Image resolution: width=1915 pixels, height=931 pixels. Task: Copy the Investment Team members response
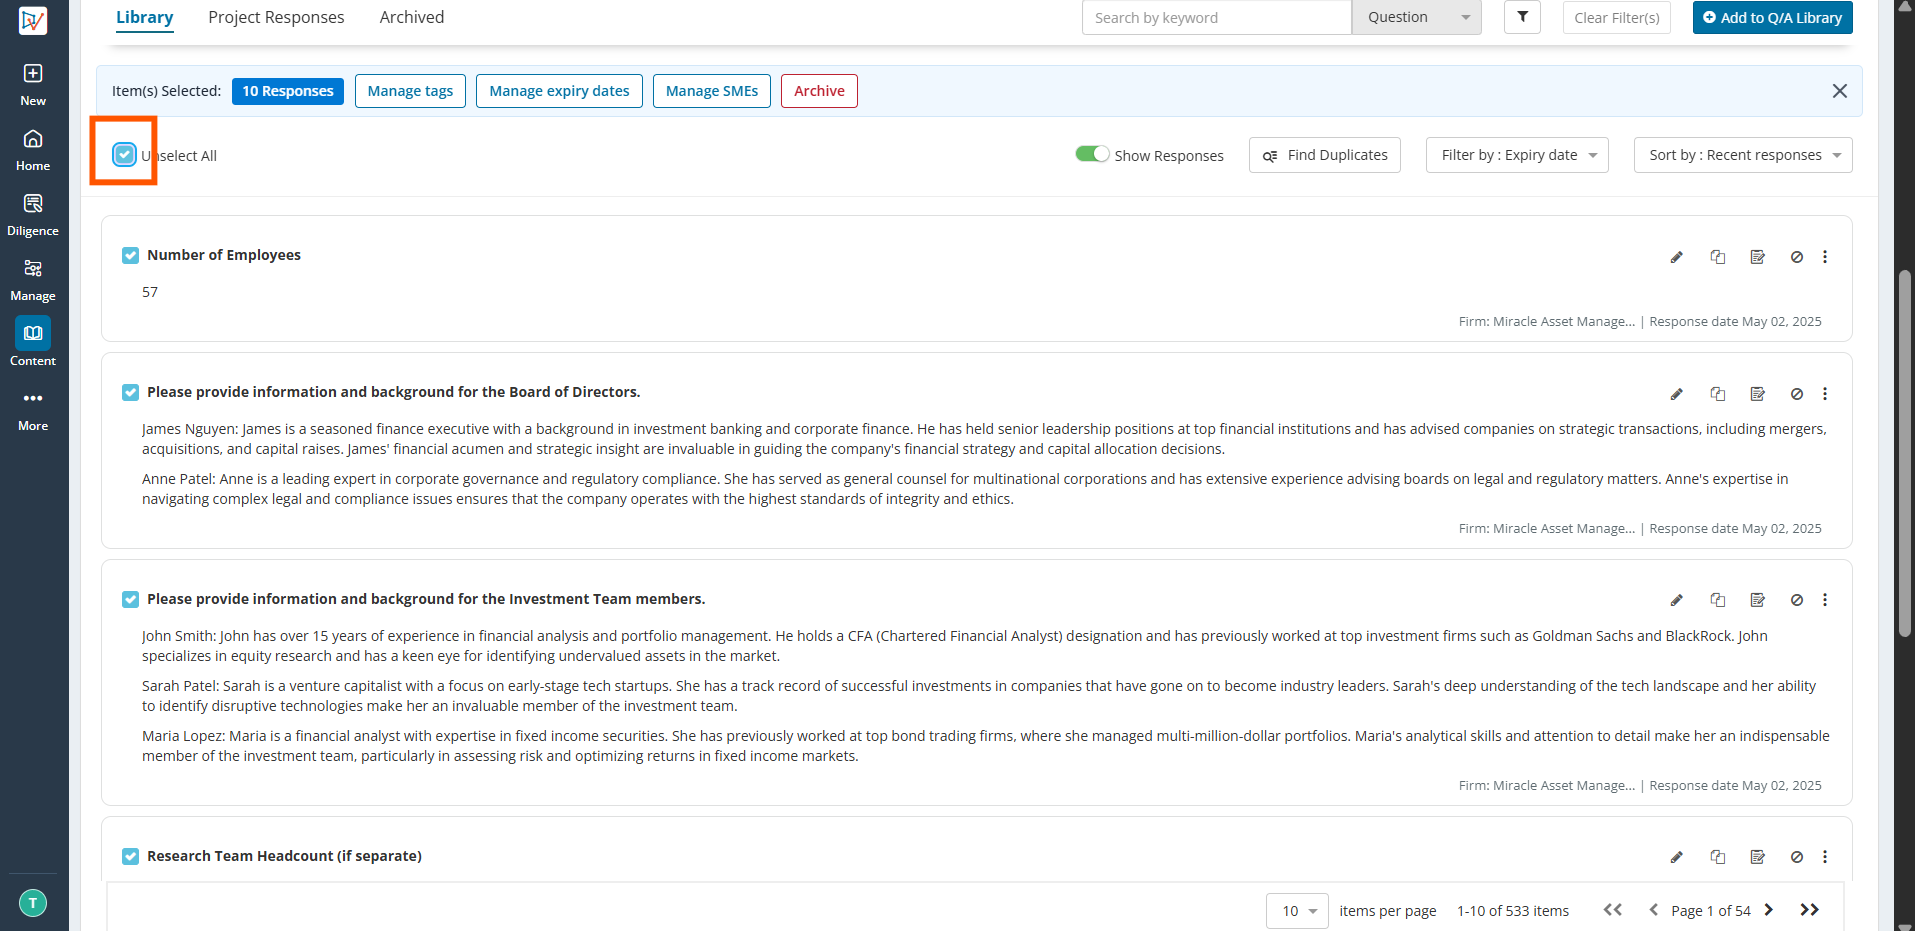(1718, 600)
